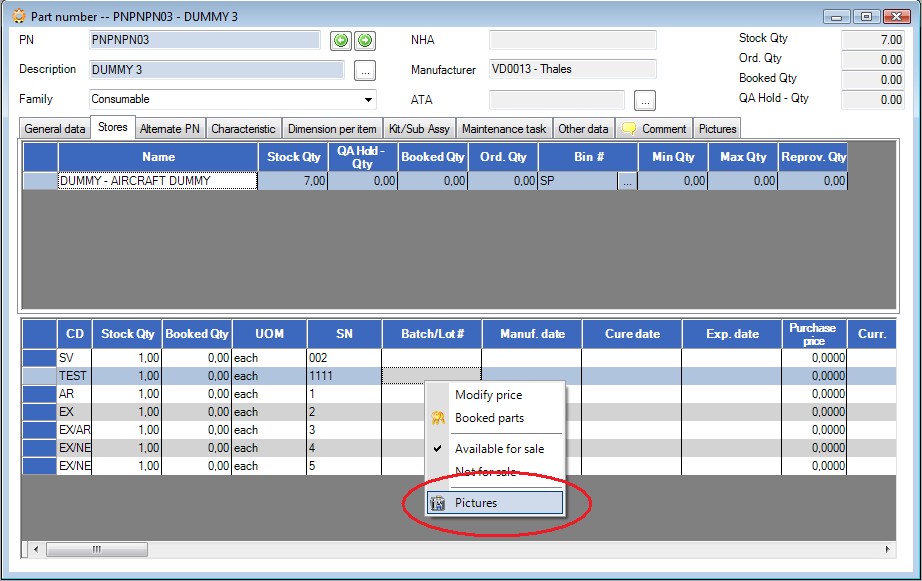922x581 pixels.
Task: Open the Alternate PN tab
Action: pos(170,129)
